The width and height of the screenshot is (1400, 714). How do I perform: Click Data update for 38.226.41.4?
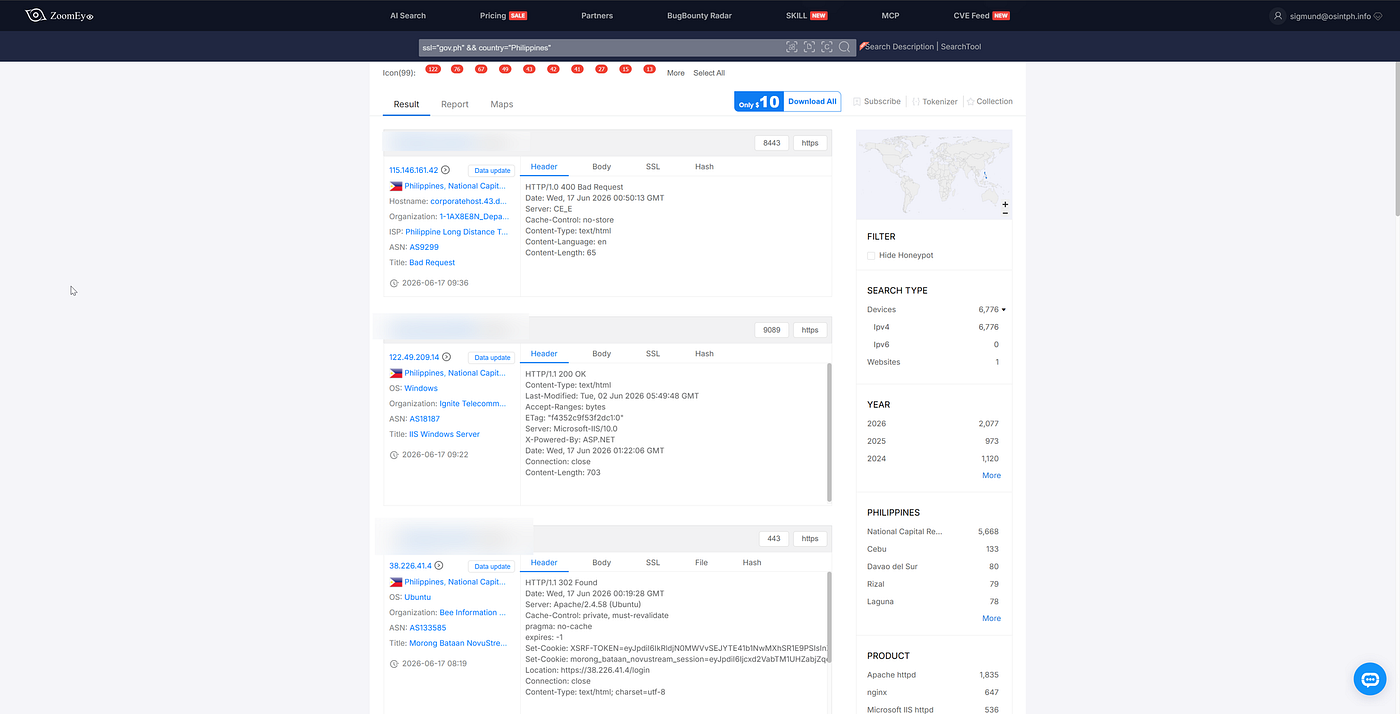[x=493, y=567]
